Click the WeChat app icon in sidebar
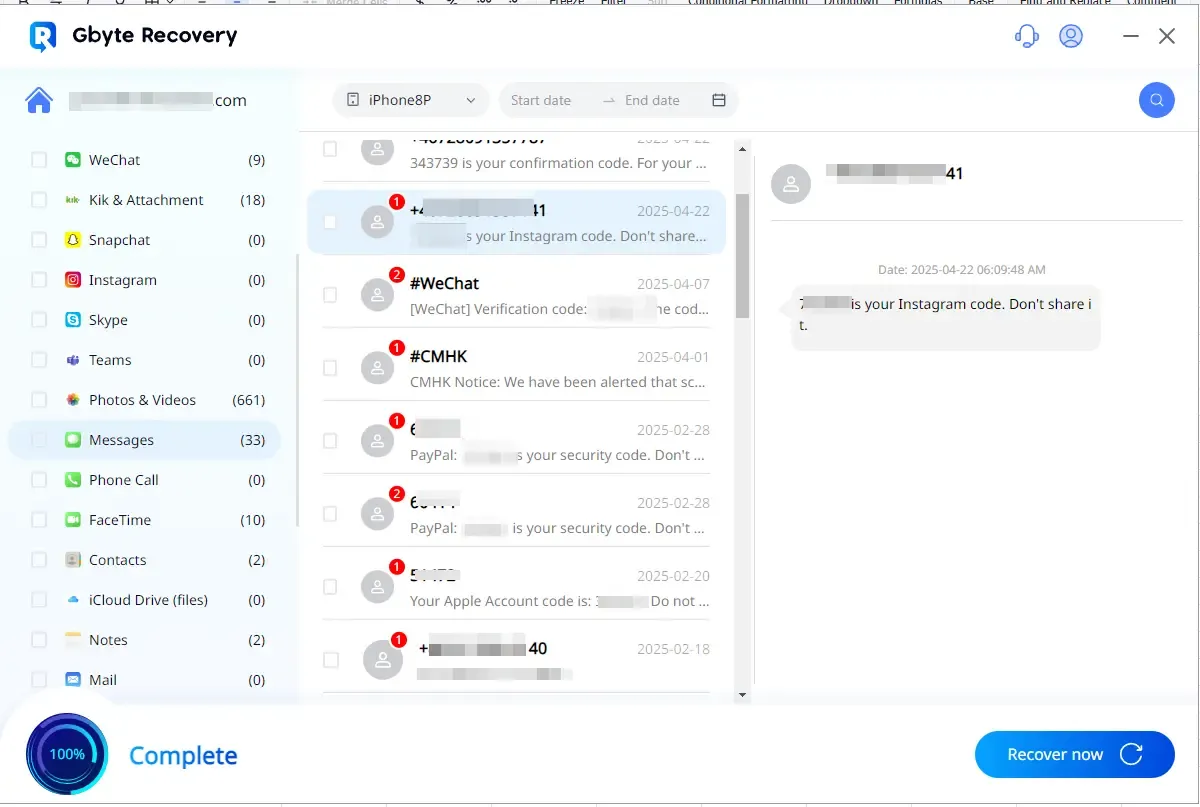This screenshot has width=1200, height=807. tap(73, 160)
